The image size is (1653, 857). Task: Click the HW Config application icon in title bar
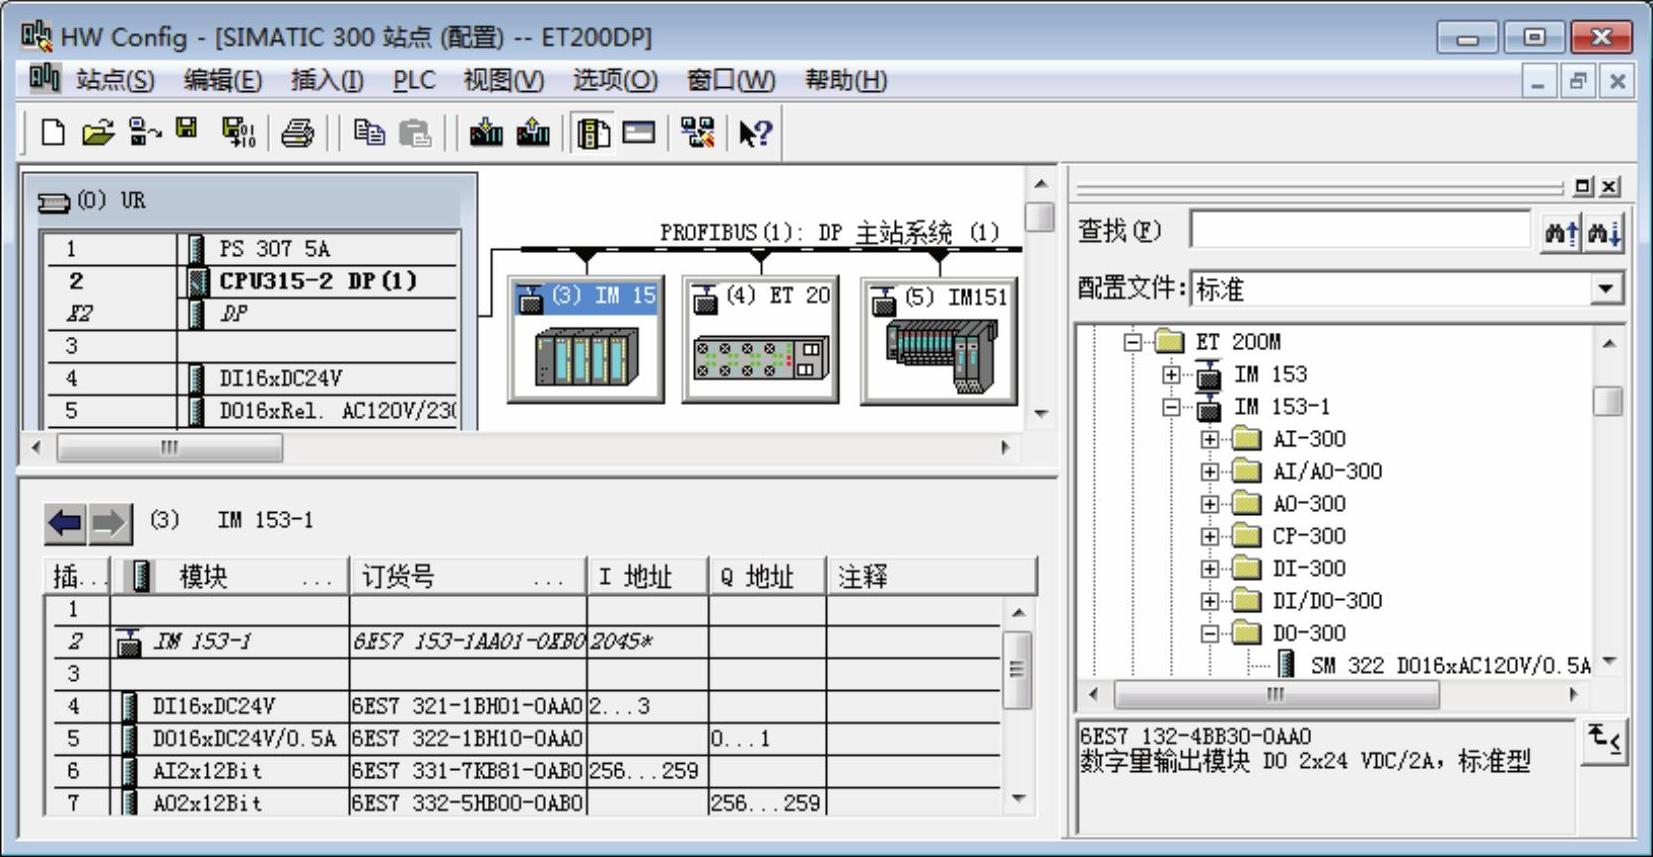pos(36,36)
